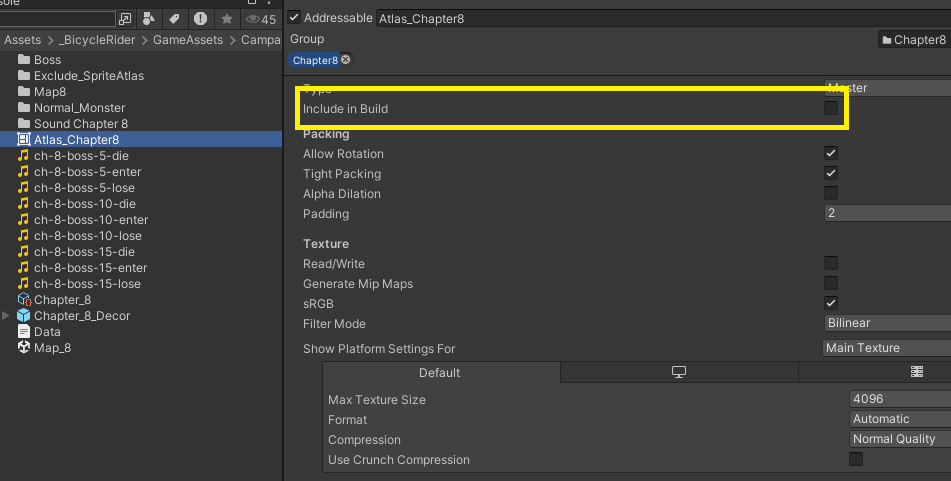Click the search scope icon beside search field
This screenshot has height=481, width=951.
pyautogui.click(x=125, y=19)
